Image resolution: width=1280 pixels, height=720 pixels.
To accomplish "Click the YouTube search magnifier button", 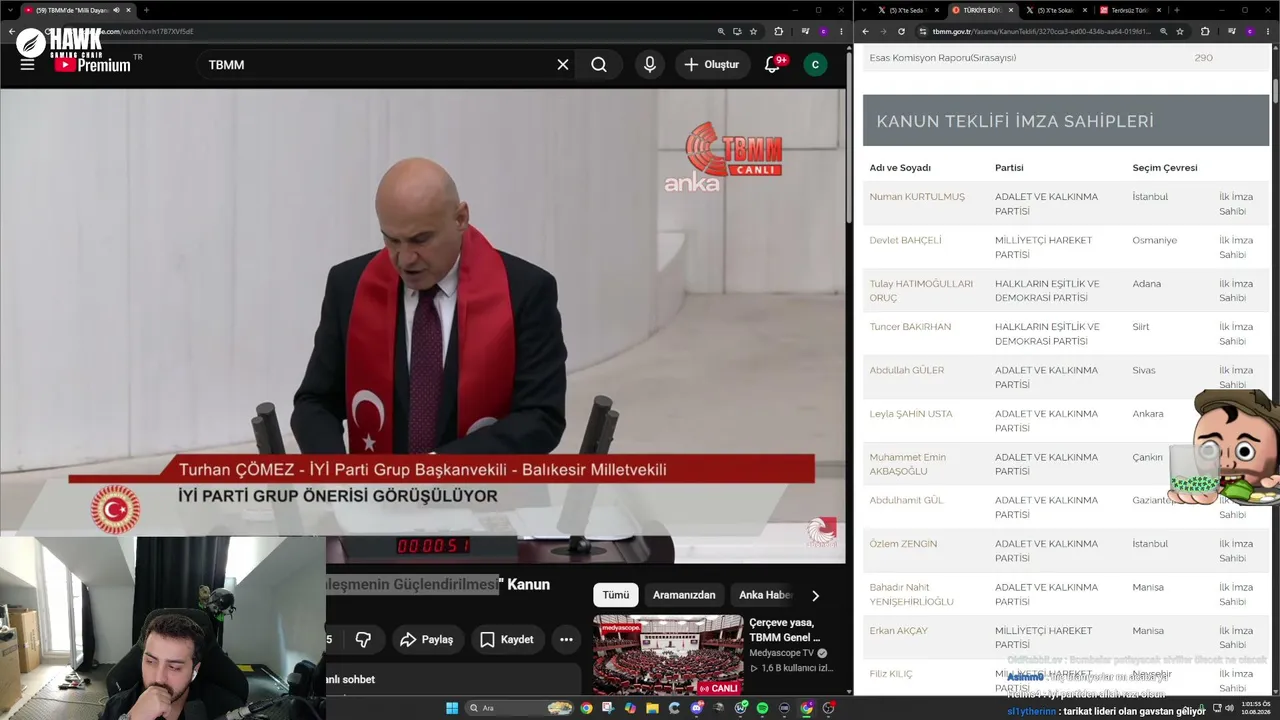I will (599, 64).
